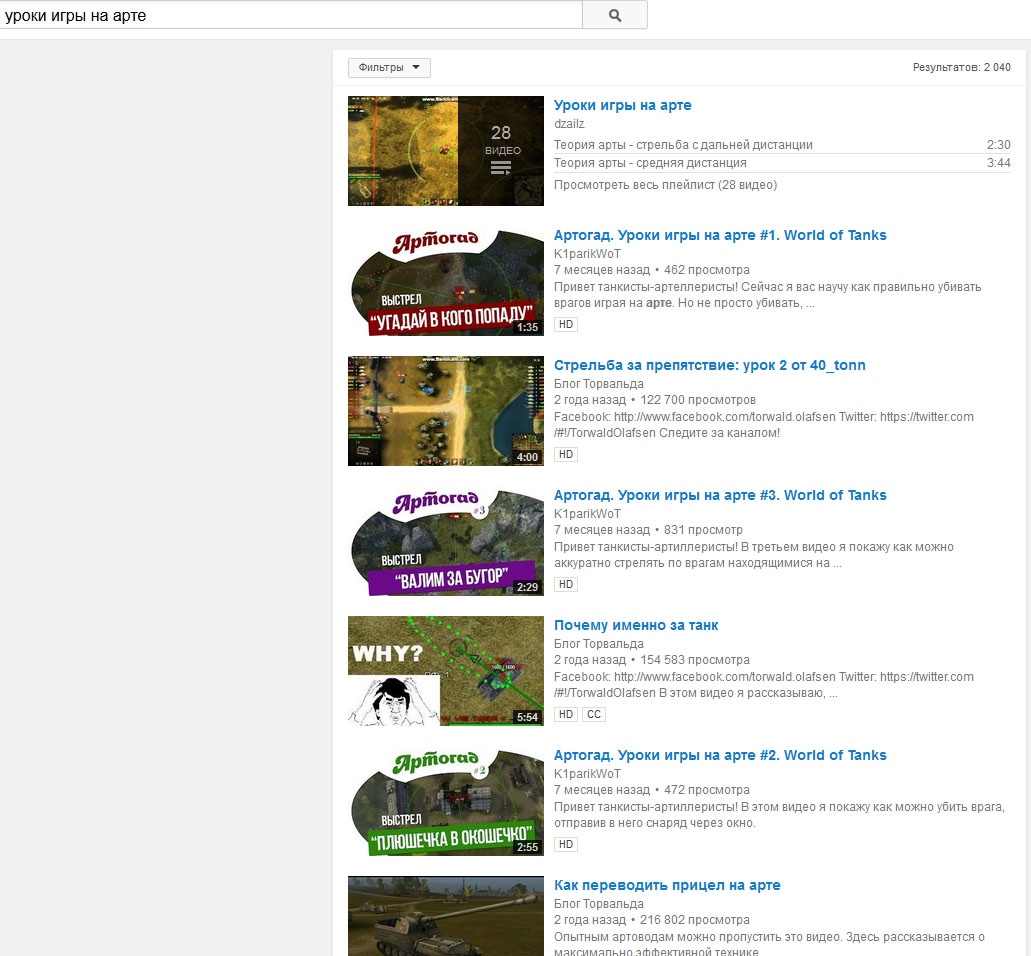
Task: Click the 4:00 duration video thumbnail
Action: [445, 411]
